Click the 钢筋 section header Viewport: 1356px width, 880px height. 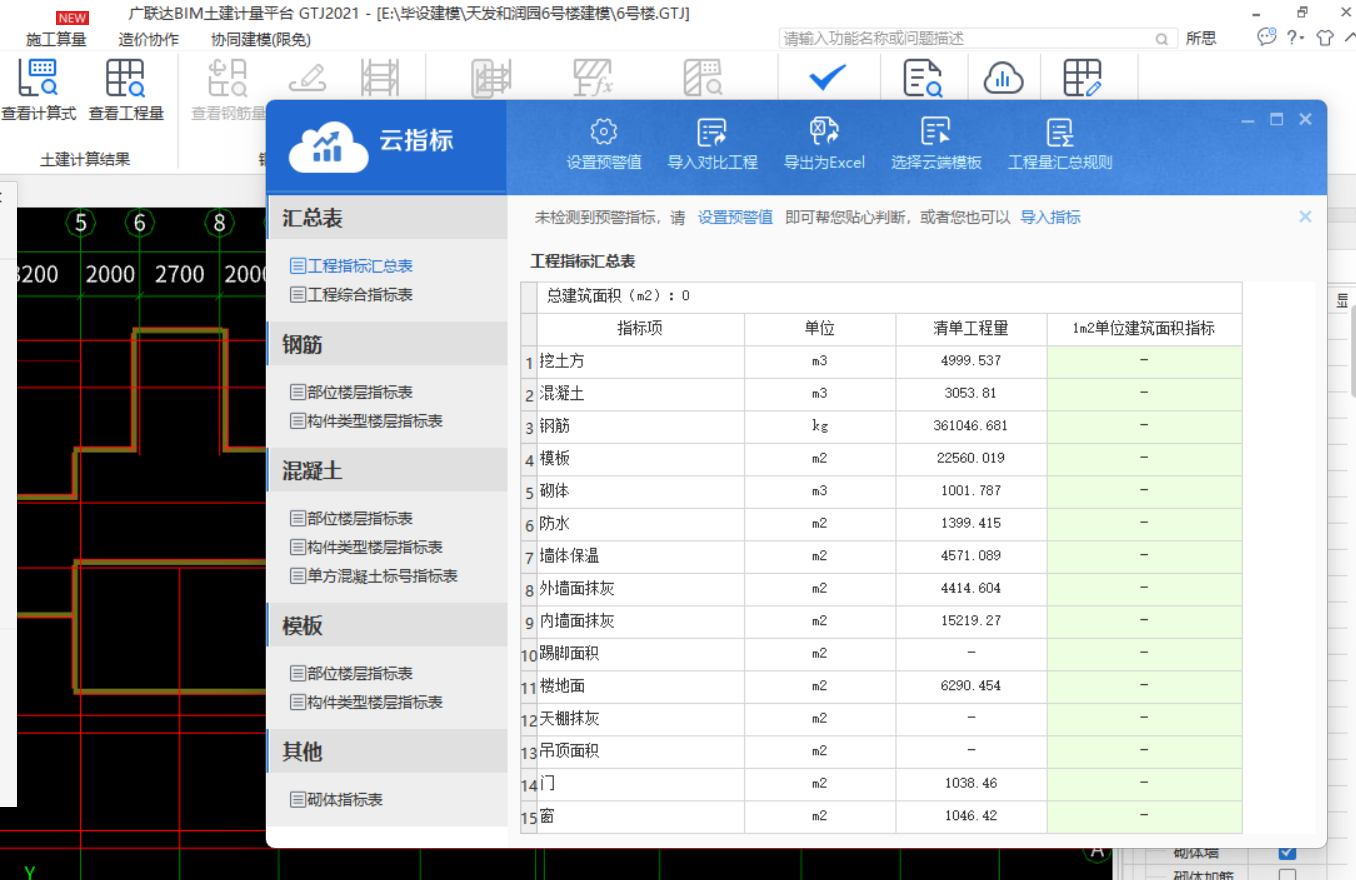[x=387, y=345]
